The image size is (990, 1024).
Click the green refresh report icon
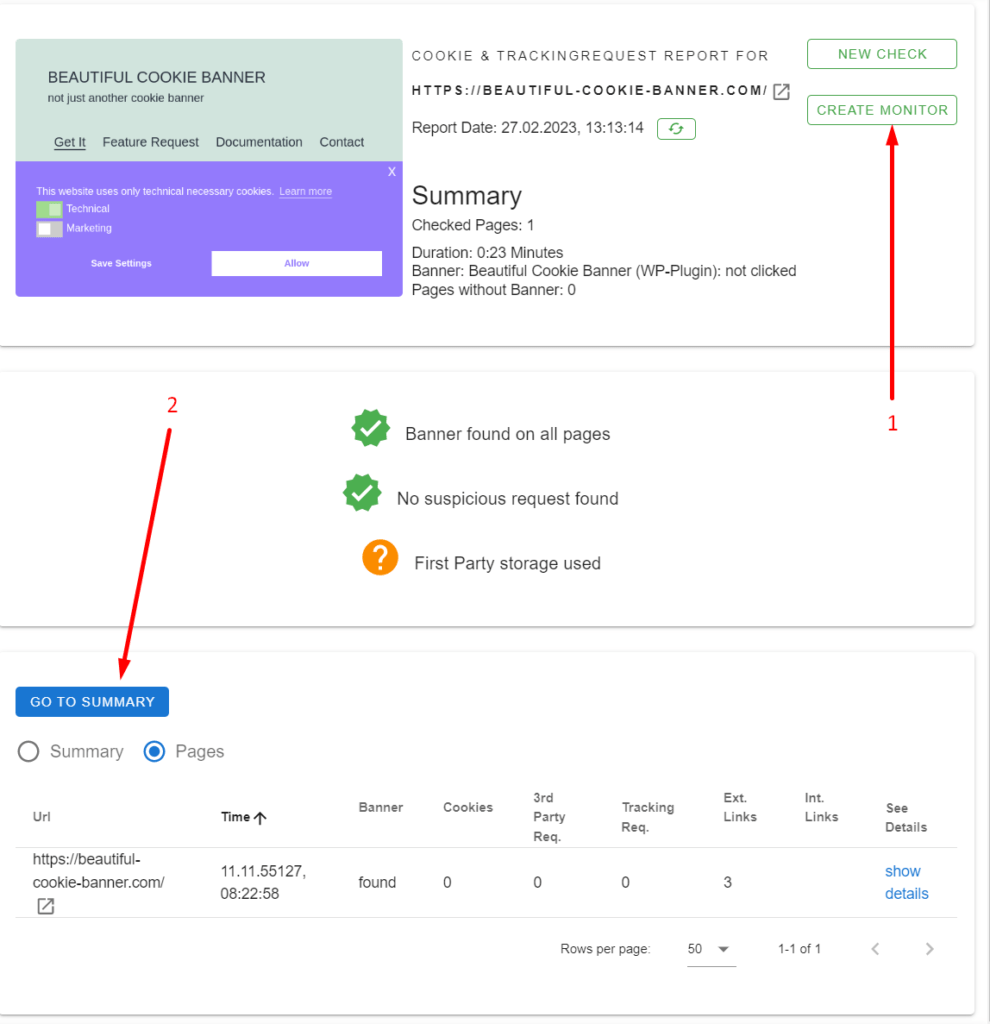(676, 129)
